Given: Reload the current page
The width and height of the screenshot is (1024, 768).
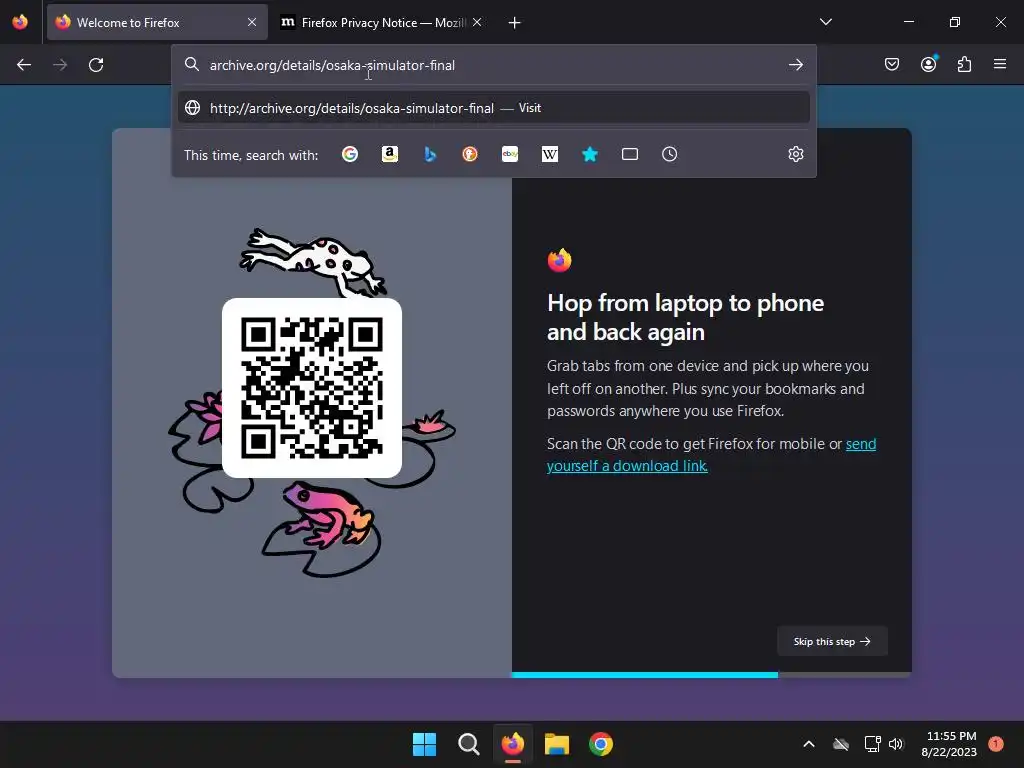Looking at the screenshot, I should coord(96,65).
